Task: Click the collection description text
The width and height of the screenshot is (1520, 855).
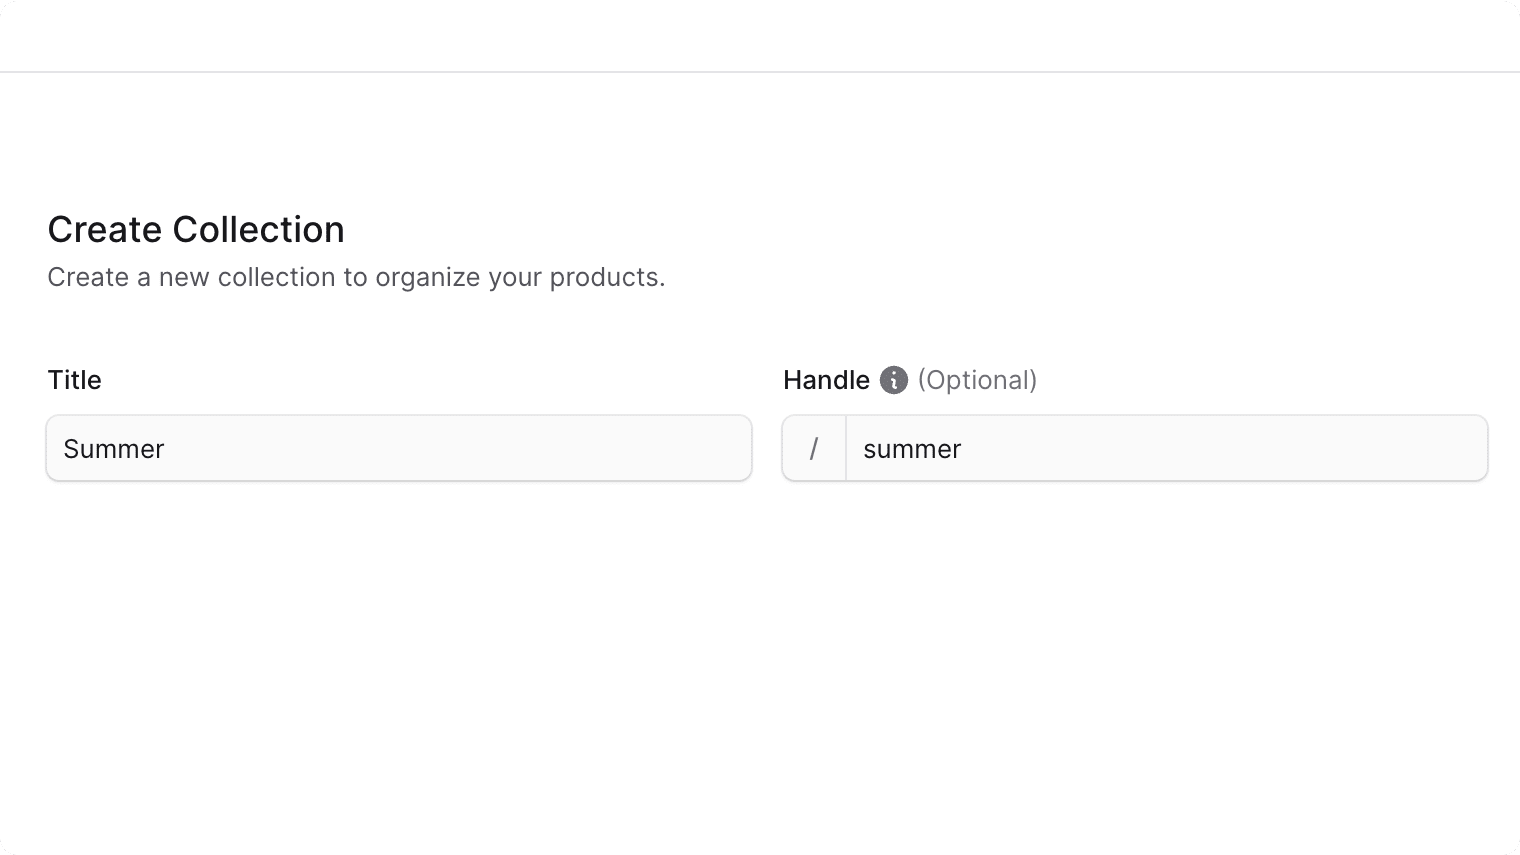Action: [356, 277]
